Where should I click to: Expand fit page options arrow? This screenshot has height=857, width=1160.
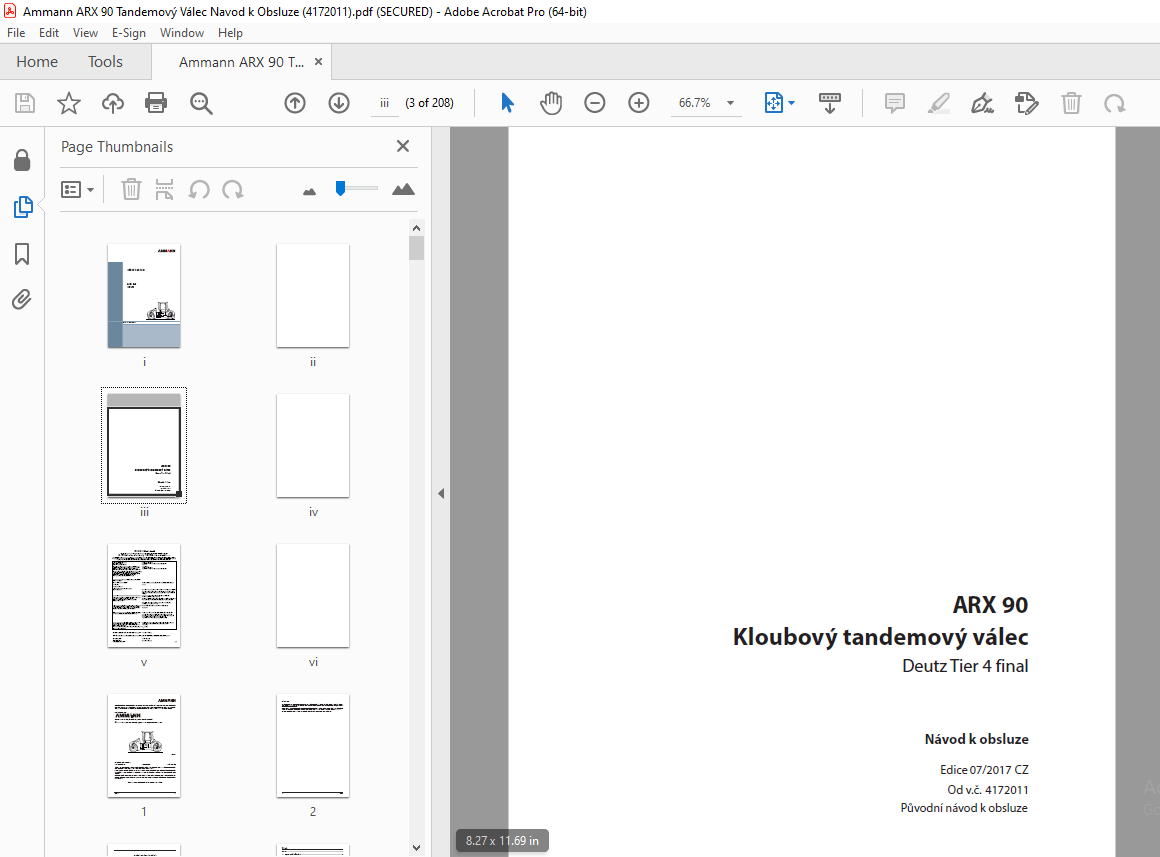point(792,103)
